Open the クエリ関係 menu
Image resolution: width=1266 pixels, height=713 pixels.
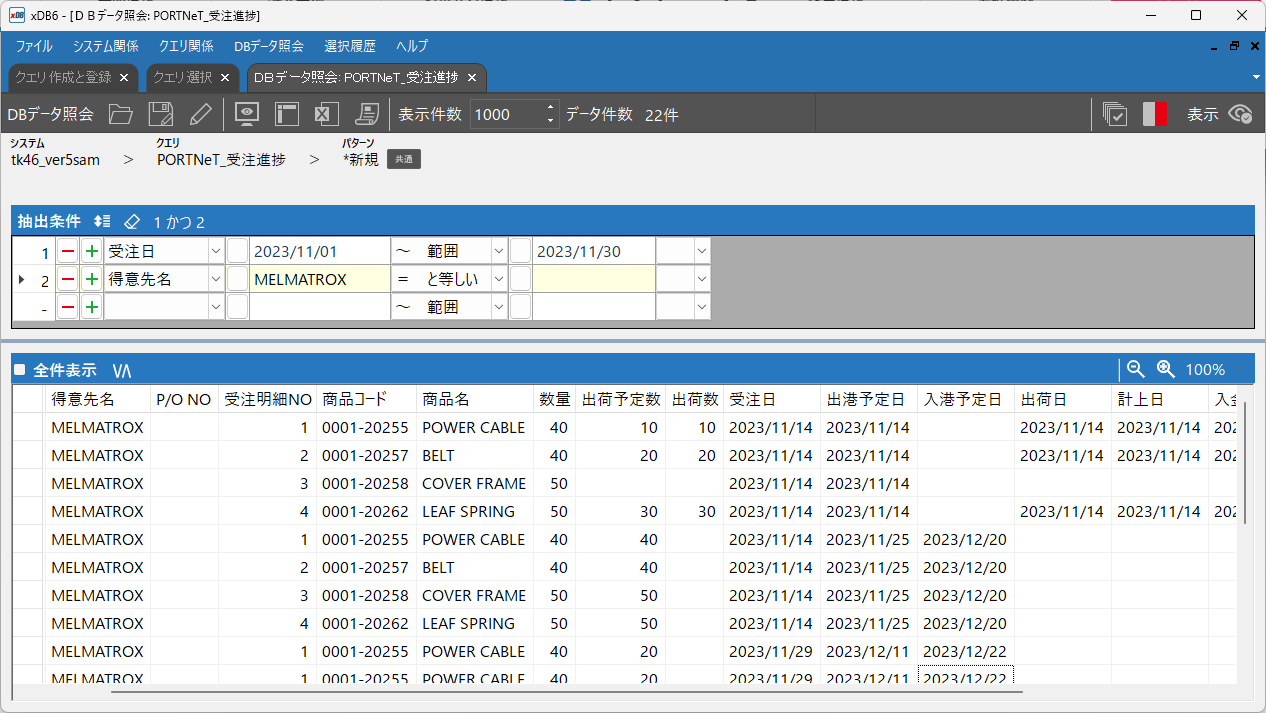coord(186,46)
